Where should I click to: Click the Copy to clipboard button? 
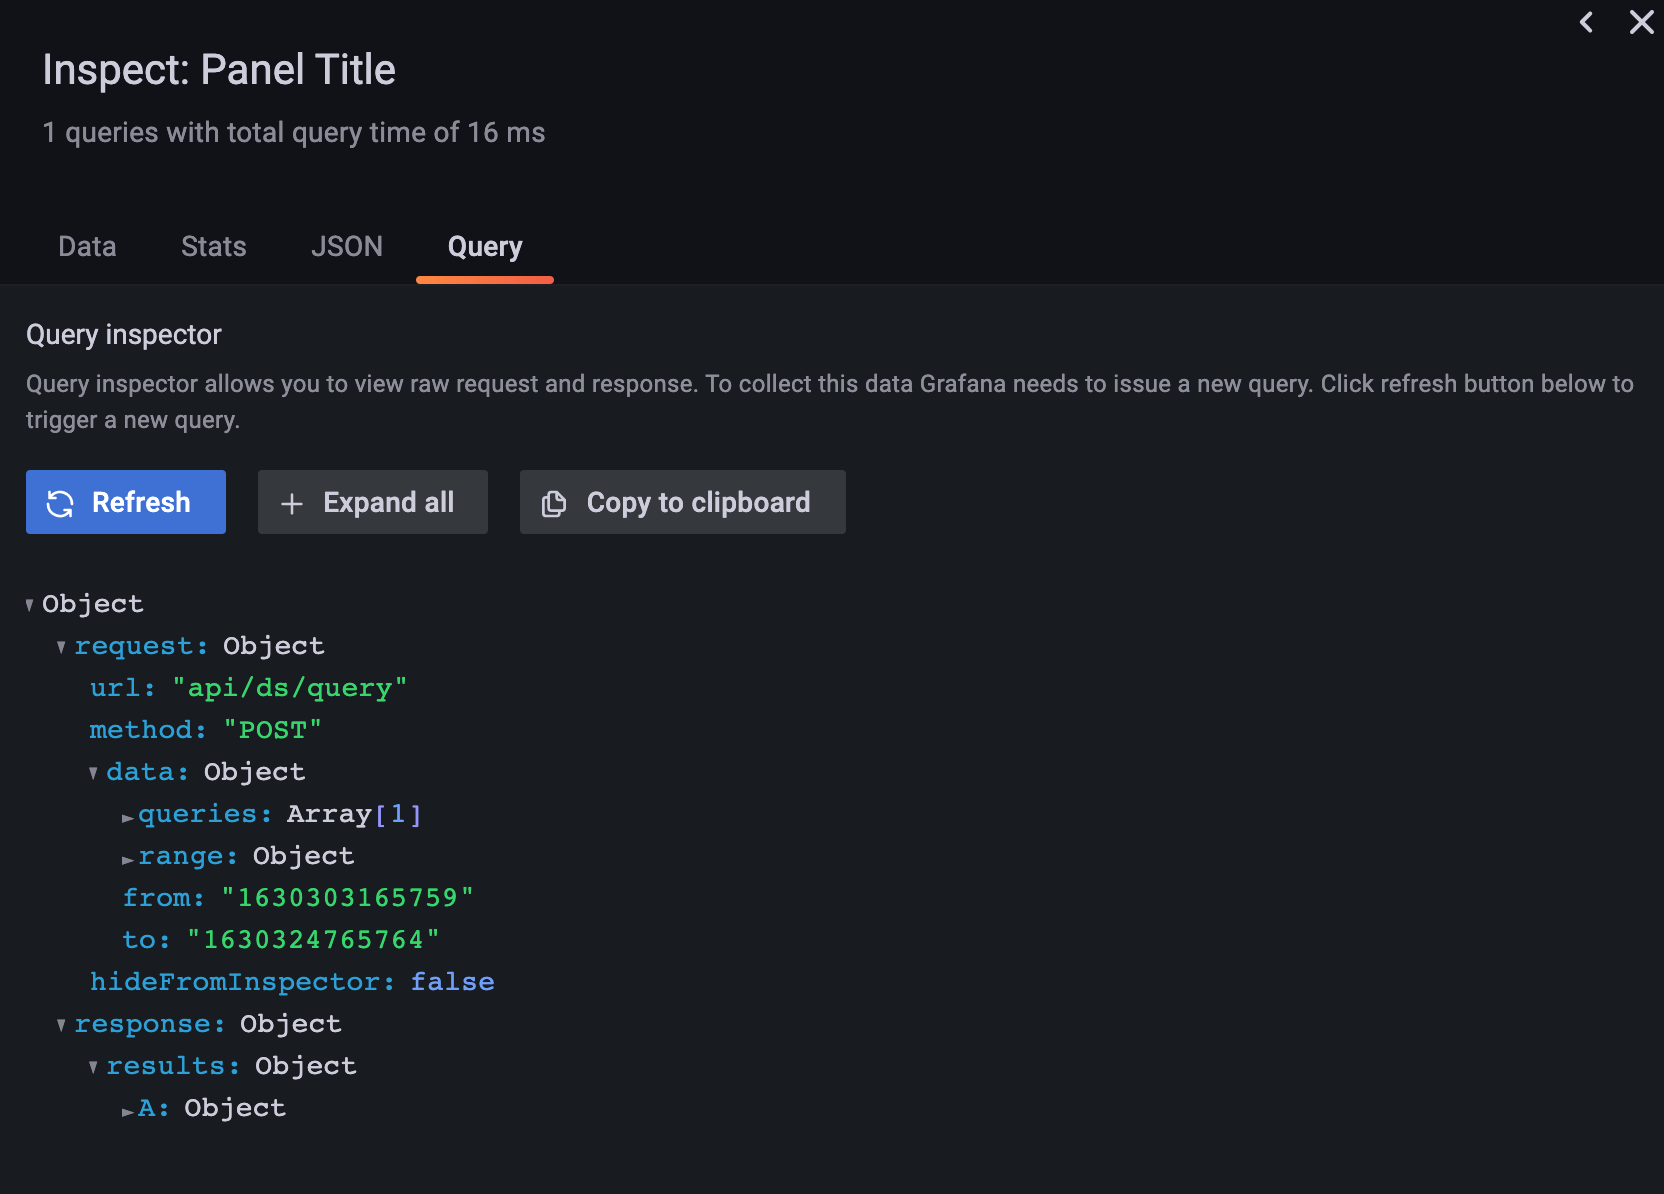coord(682,502)
